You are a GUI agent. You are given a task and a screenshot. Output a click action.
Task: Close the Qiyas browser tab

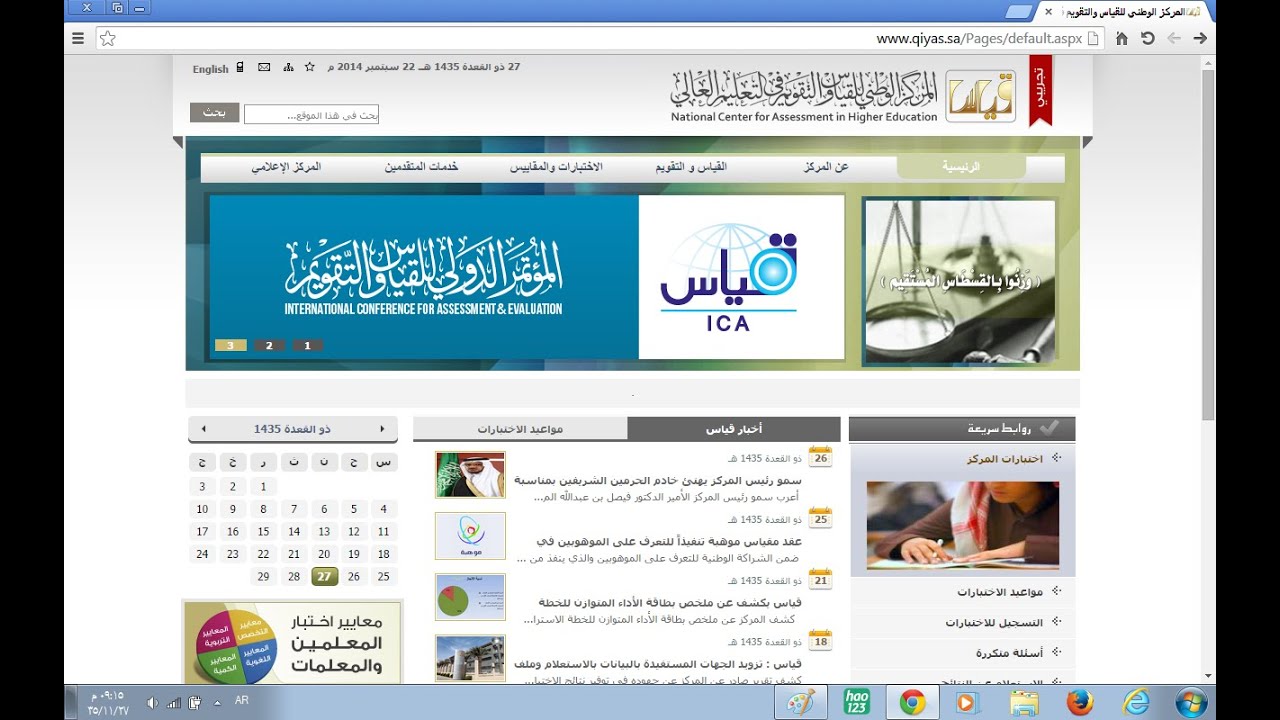pyautogui.click(x=1048, y=12)
